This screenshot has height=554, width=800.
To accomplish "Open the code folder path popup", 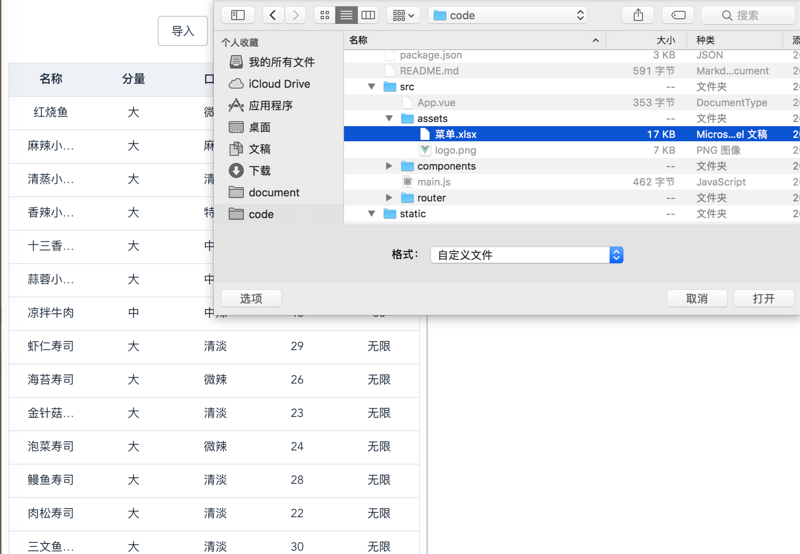I will 508,15.
